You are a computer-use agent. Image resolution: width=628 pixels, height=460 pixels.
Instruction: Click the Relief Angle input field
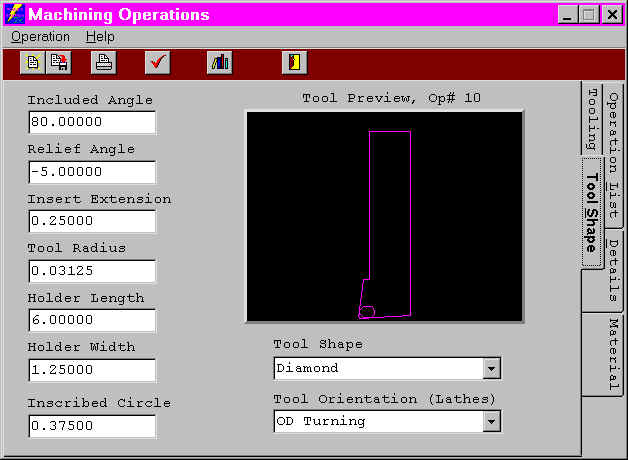92,172
